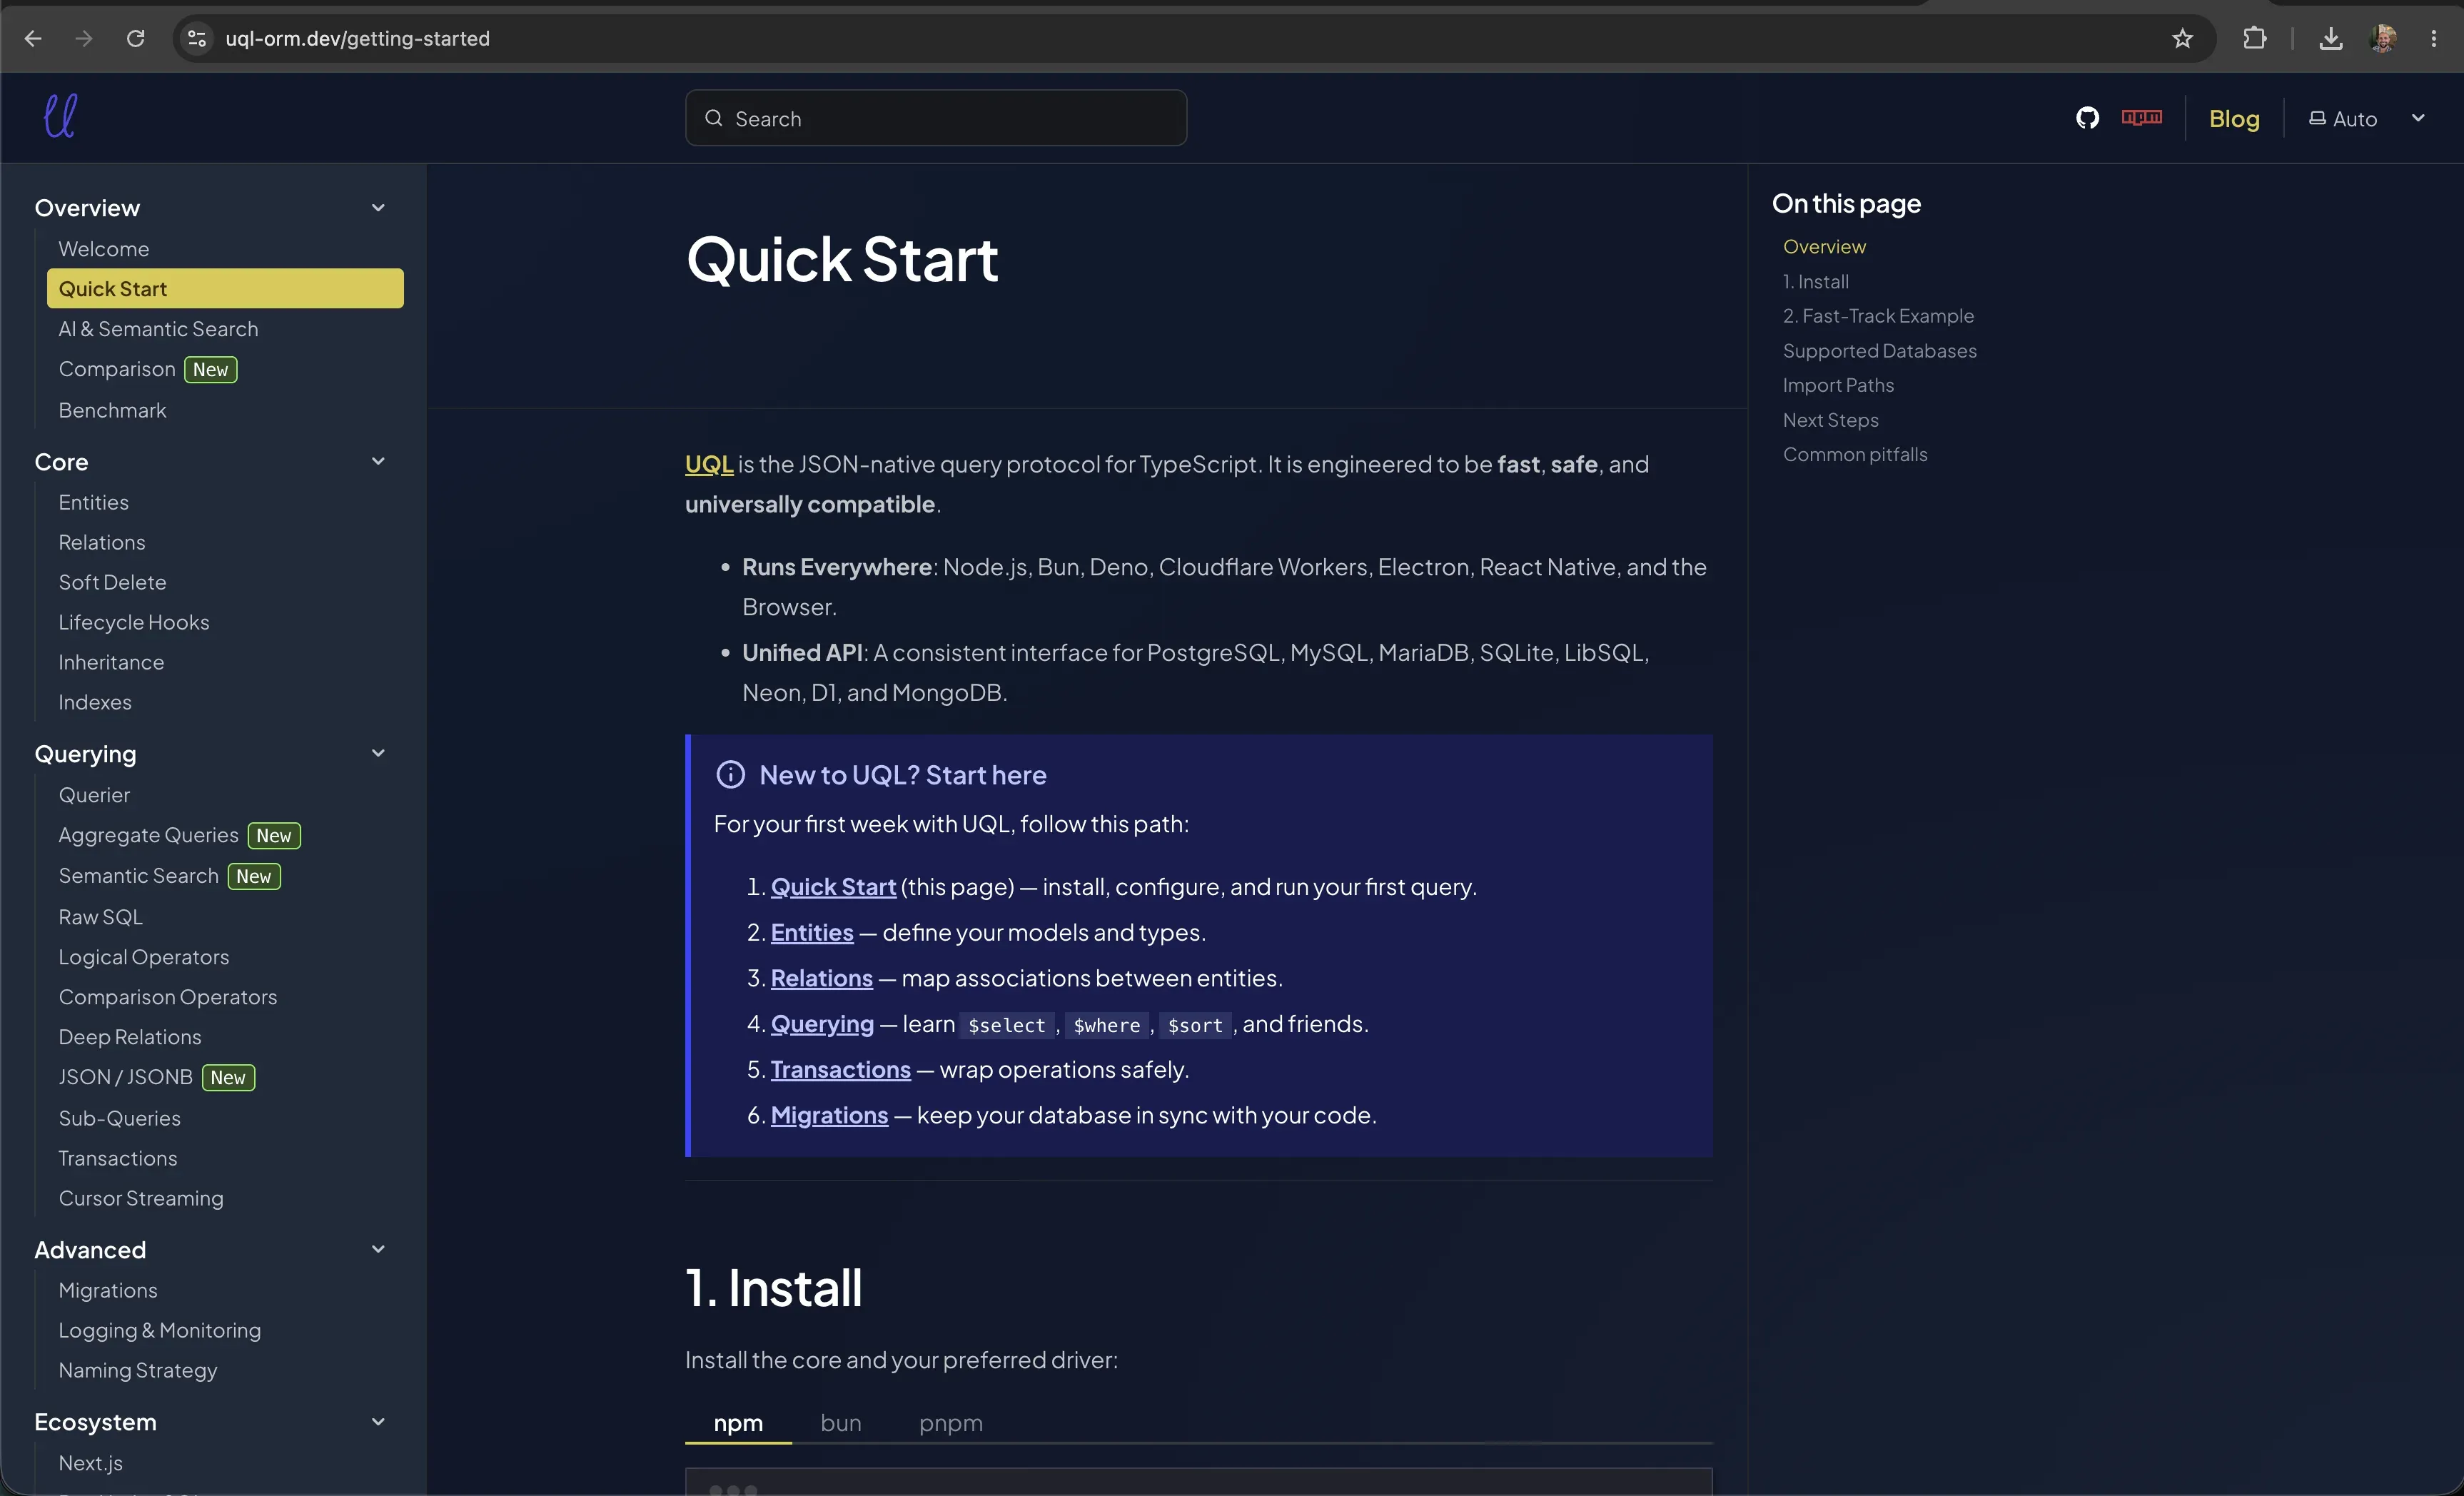
Task: Open Soft Delete sidebar page
Action: tap(112, 582)
